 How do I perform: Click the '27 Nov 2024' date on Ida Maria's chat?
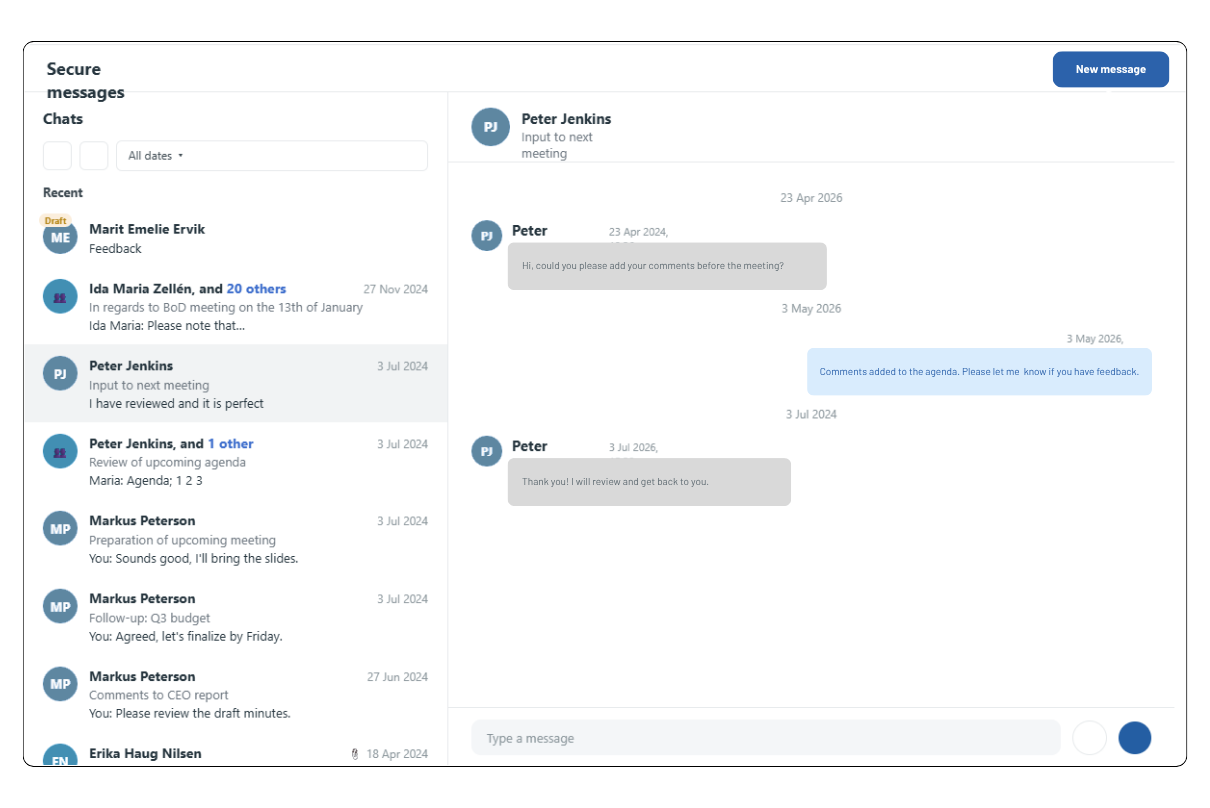point(395,289)
